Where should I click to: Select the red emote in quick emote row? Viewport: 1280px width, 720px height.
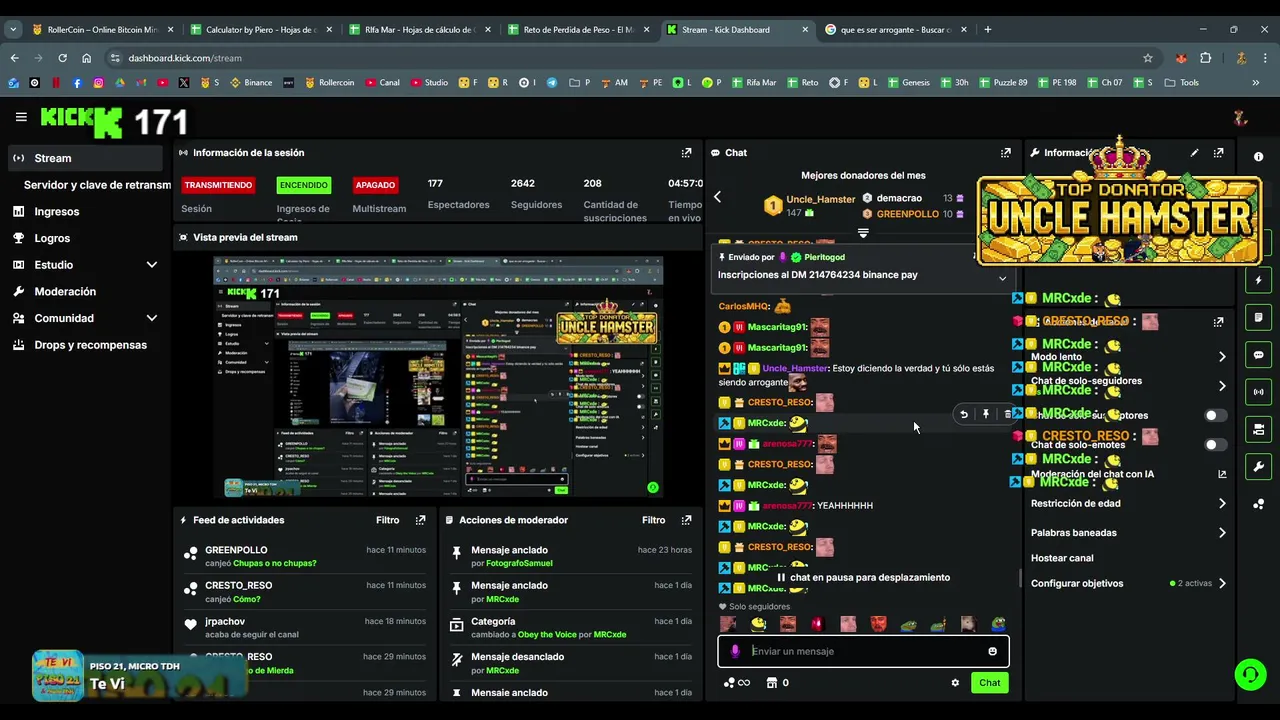(x=817, y=624)
